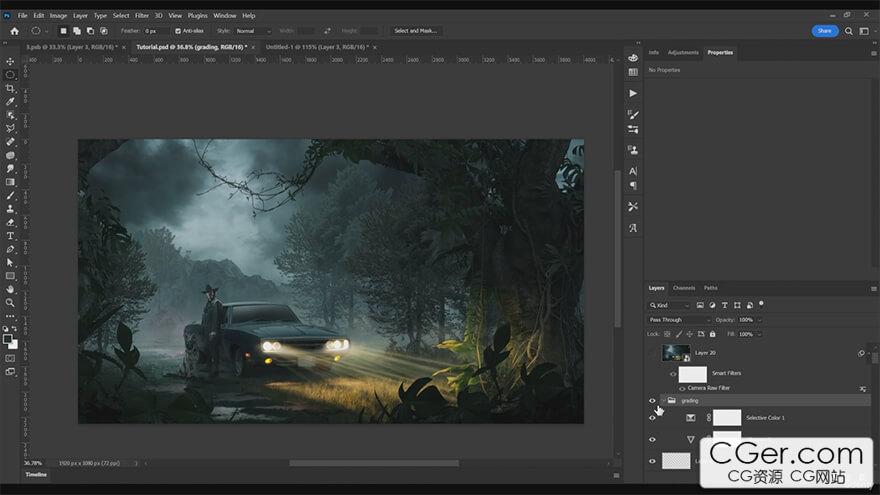The image size is (880, 495).
Task: Filter layers by pixel layer icon
Action: coord(700,305)
